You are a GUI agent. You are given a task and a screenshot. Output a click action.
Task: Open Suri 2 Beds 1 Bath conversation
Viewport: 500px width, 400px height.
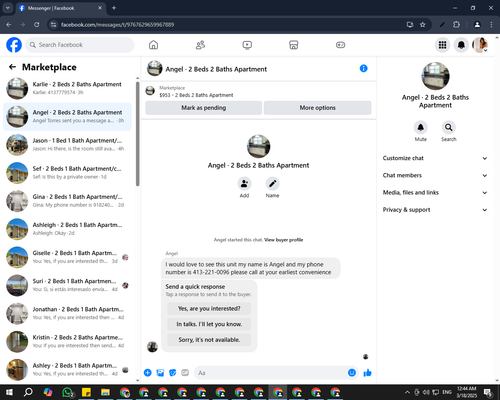(x=68, y=285)
